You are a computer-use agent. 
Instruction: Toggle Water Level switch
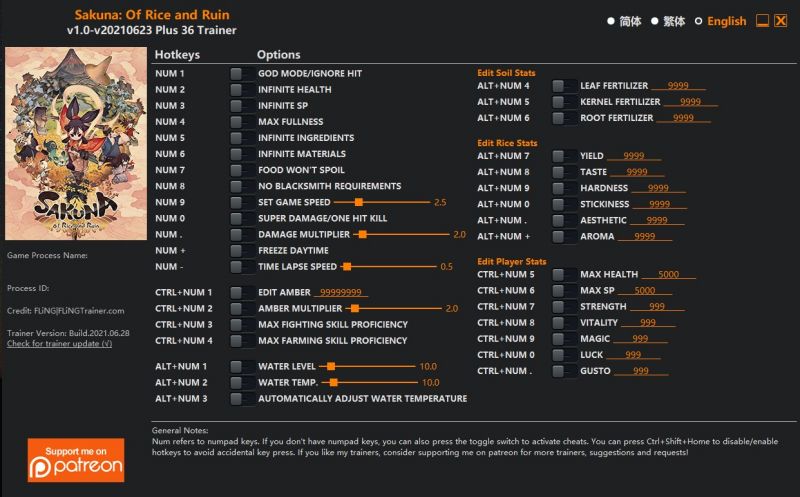point(242,366)
